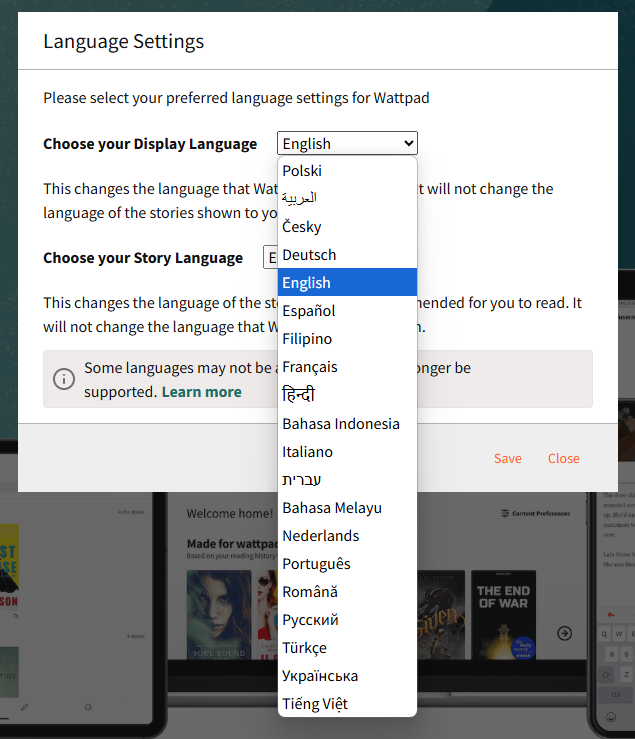Open the Soul Bound book cover
The height and width of the screenshot is (739, 635).
click(219, 615)
